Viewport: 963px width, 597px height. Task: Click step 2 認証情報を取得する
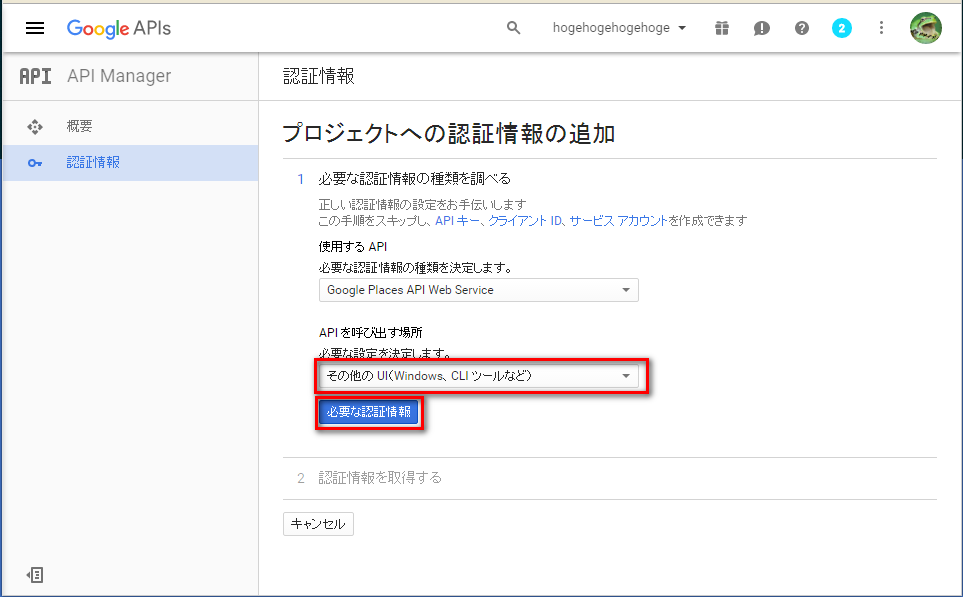[380, 478]
